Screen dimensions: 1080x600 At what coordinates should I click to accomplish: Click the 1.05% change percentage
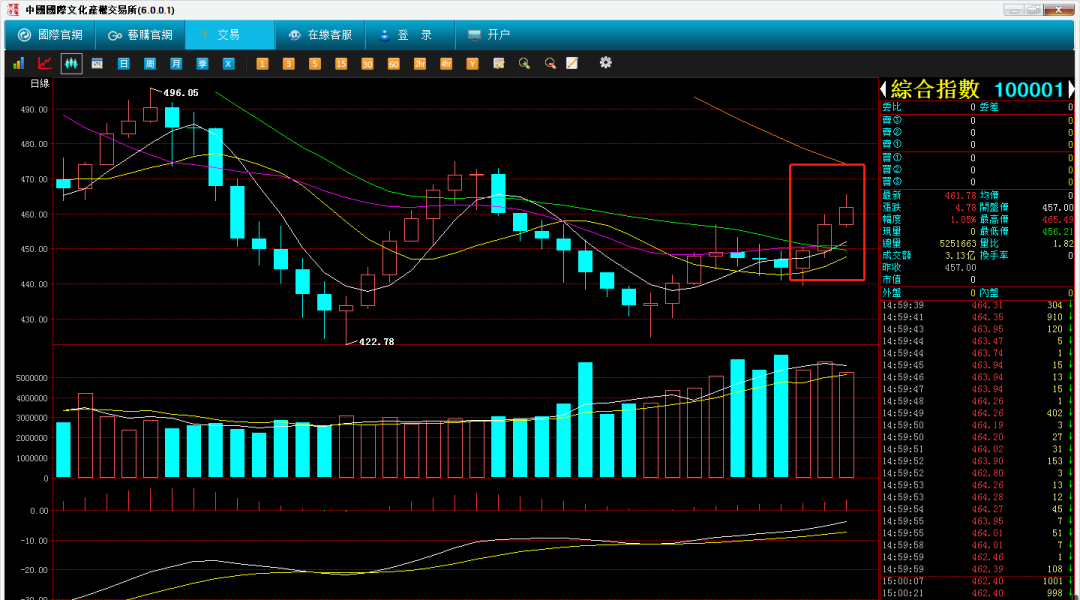963,220
